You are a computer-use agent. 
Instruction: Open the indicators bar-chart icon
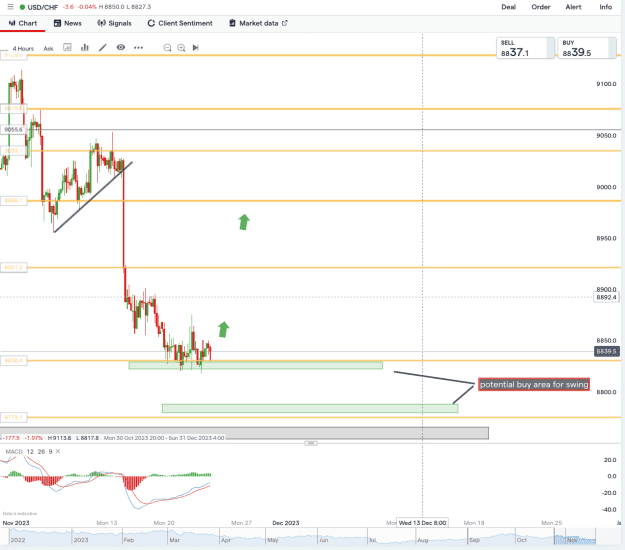85,47
